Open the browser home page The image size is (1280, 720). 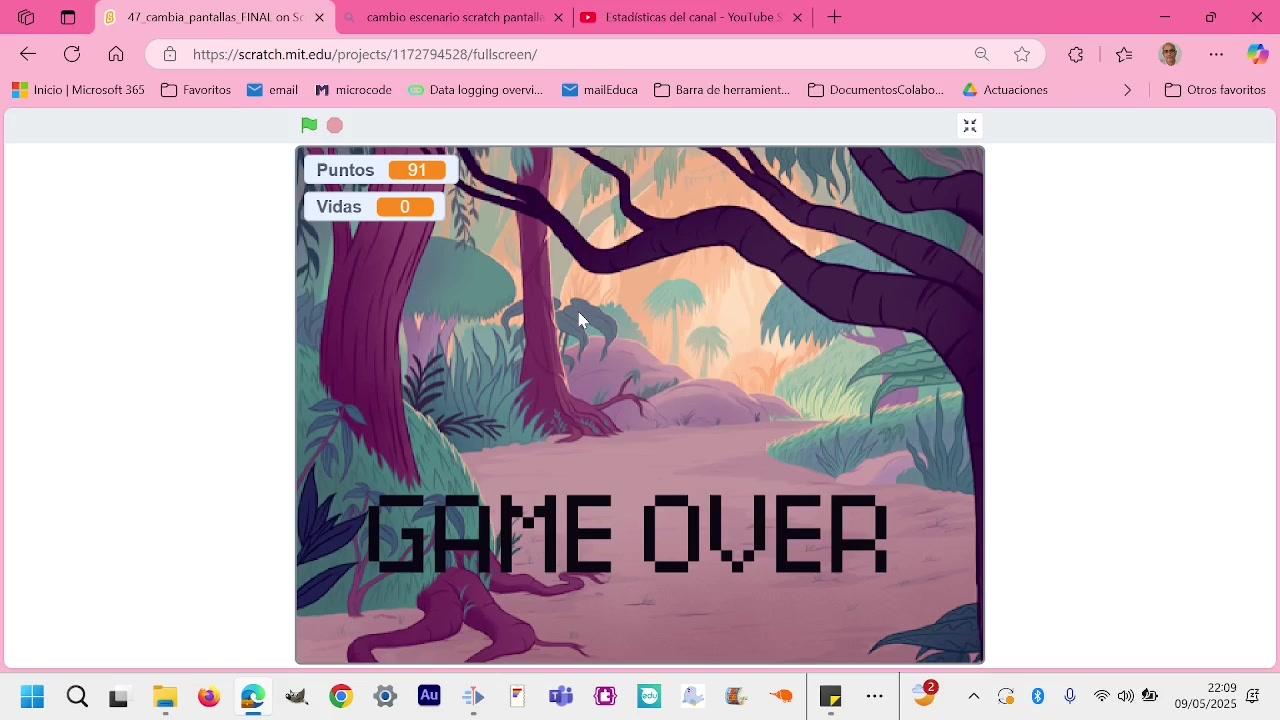[x=116, y=54]
